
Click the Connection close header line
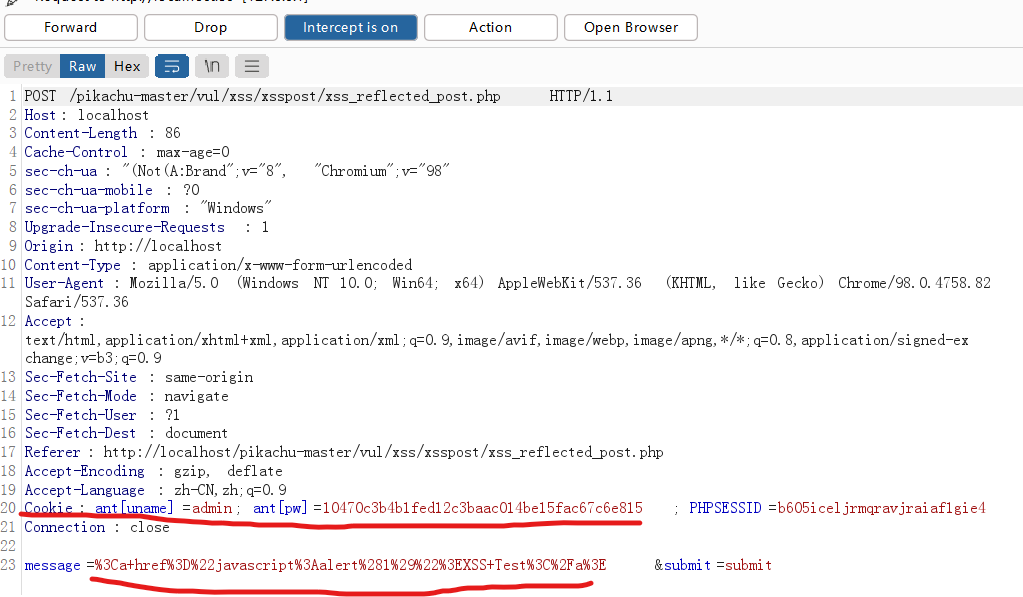tap(97, 527)
